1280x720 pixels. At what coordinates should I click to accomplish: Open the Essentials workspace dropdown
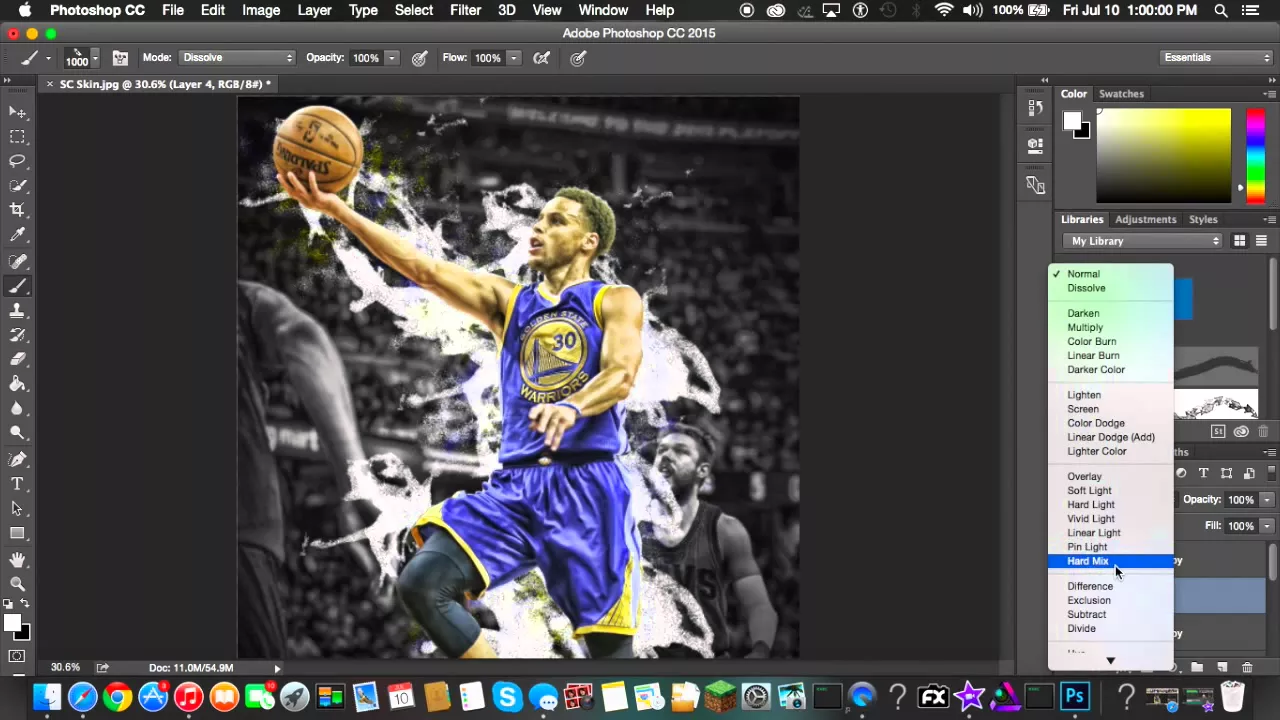1216,58
